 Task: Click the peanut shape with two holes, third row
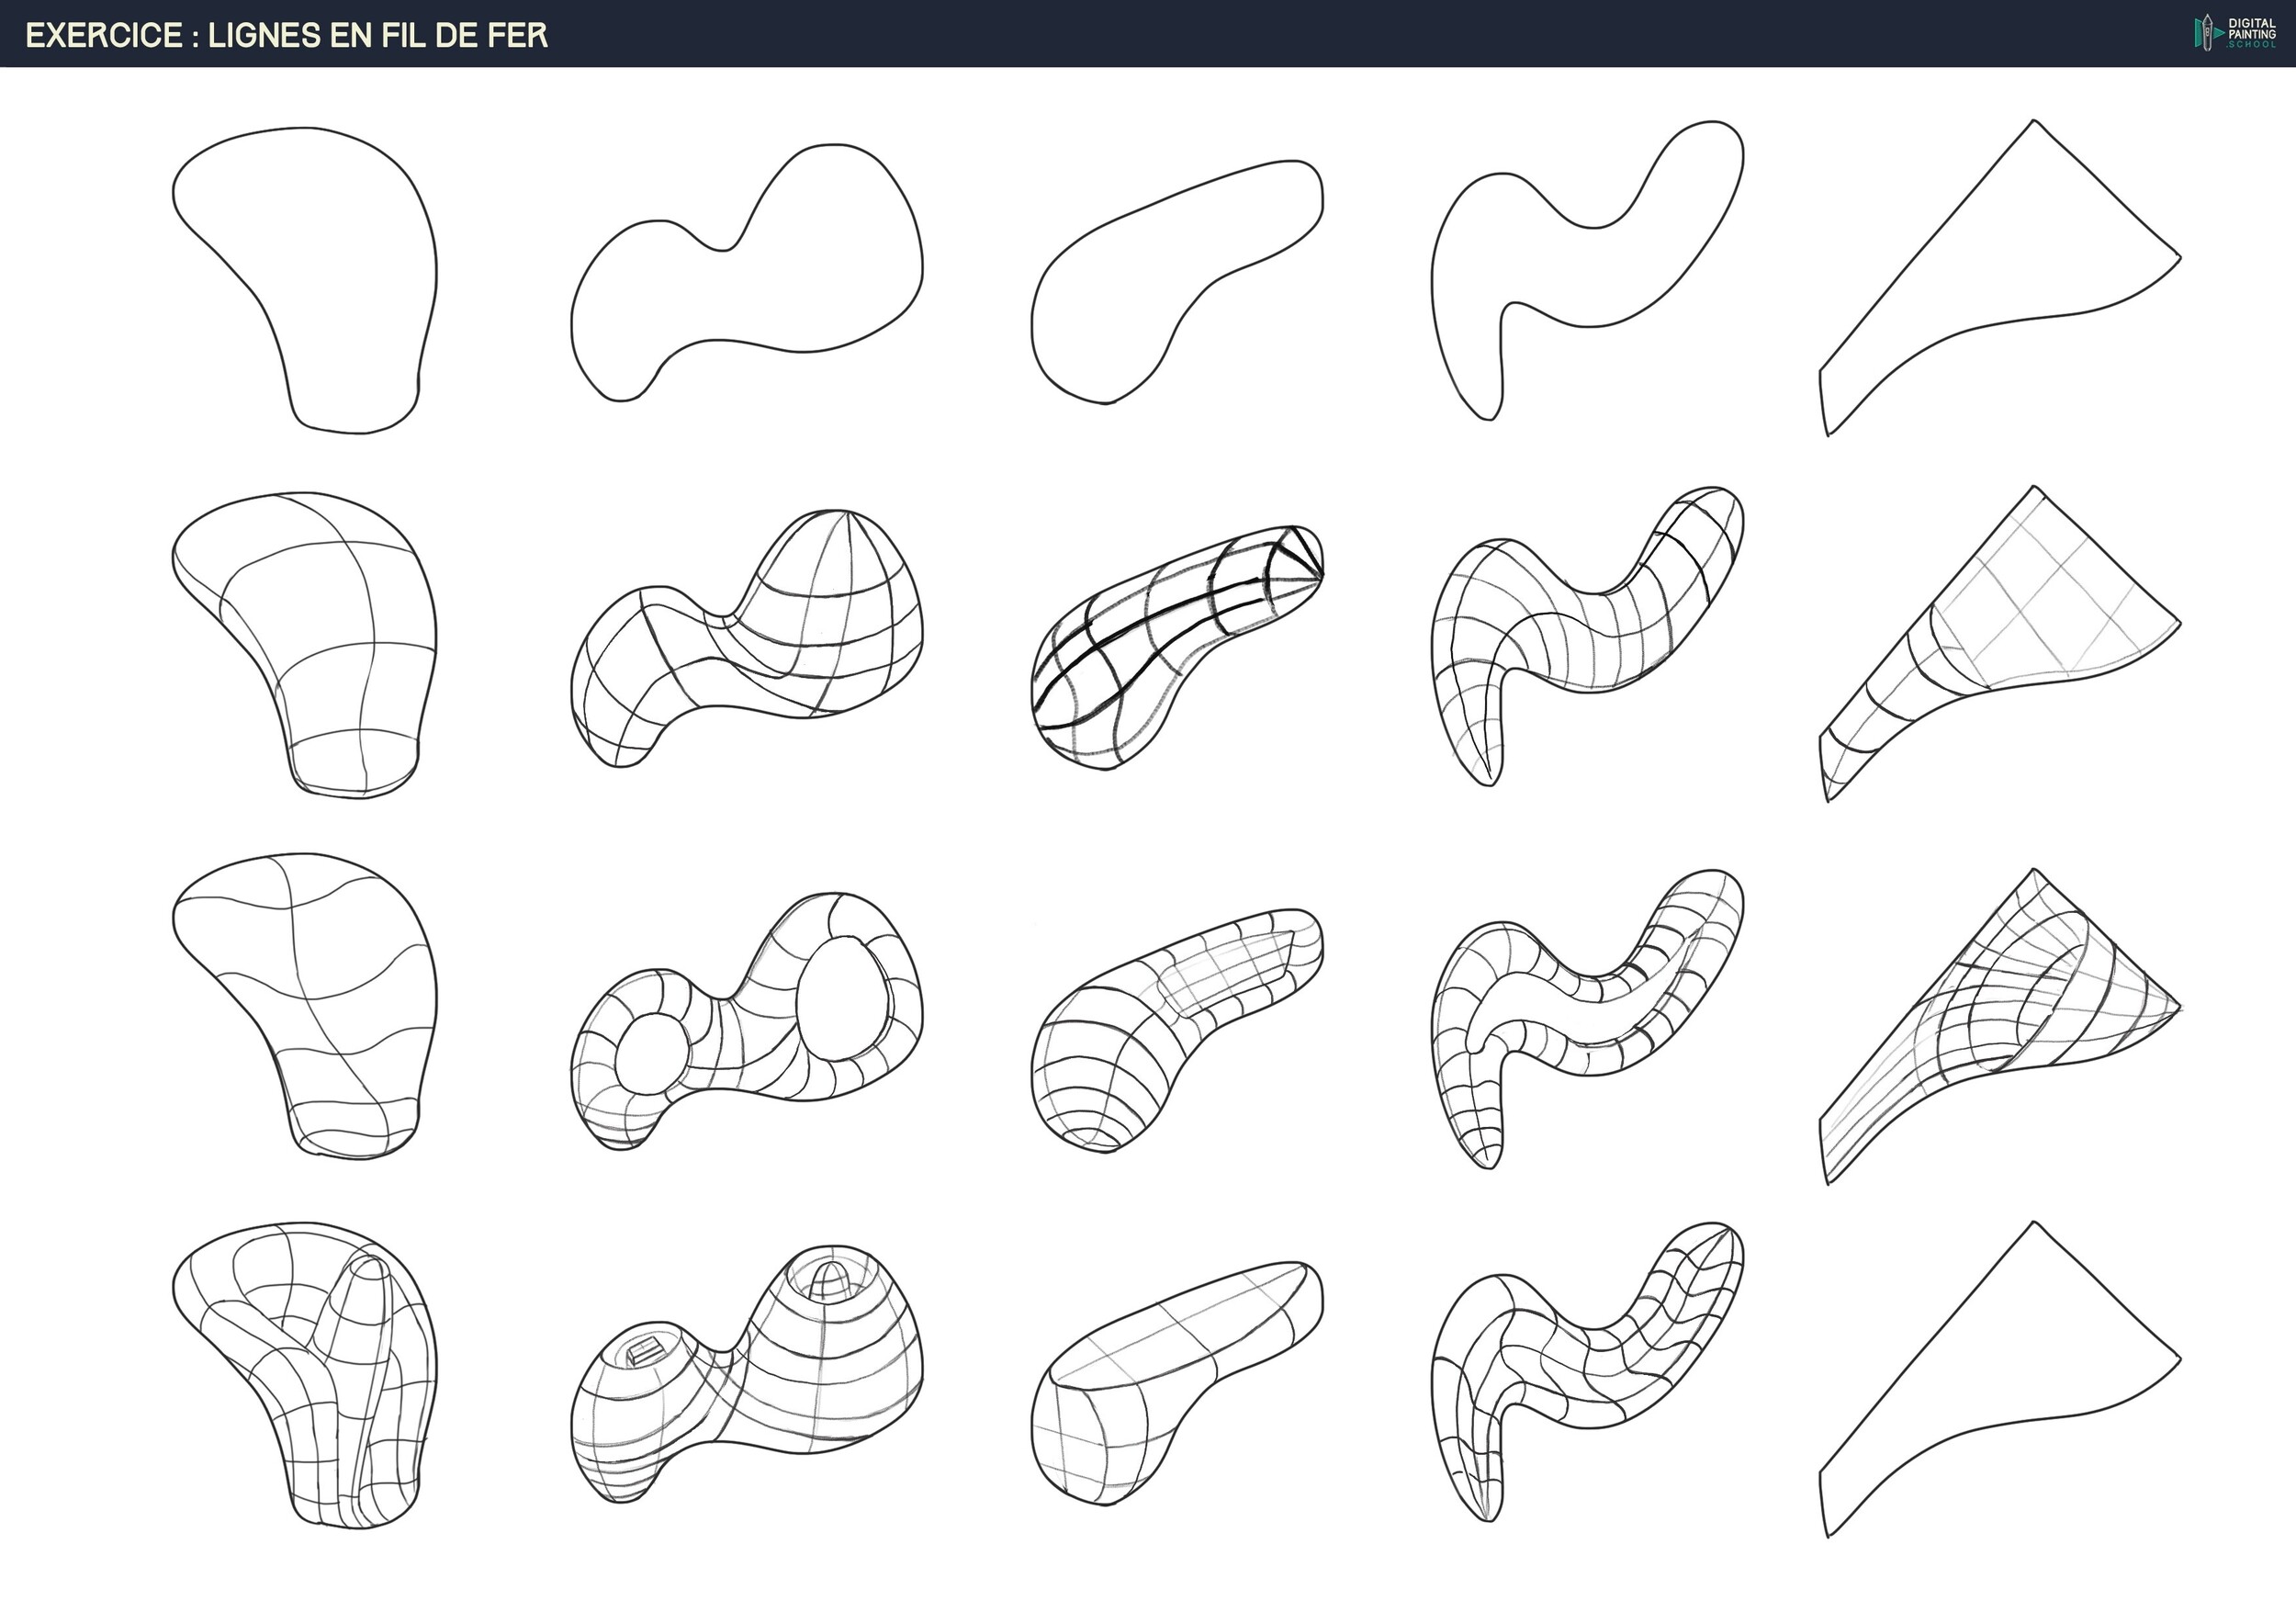point(747,1021)
